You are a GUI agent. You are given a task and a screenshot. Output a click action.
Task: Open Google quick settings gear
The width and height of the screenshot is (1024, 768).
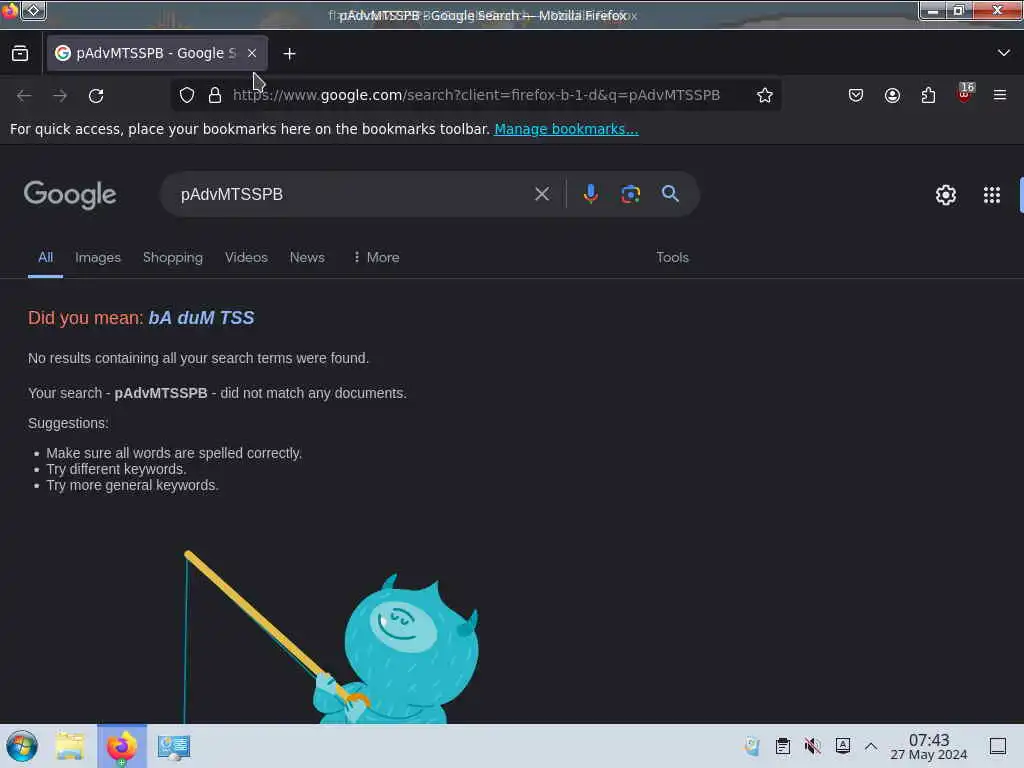click(x=946, y=195)
